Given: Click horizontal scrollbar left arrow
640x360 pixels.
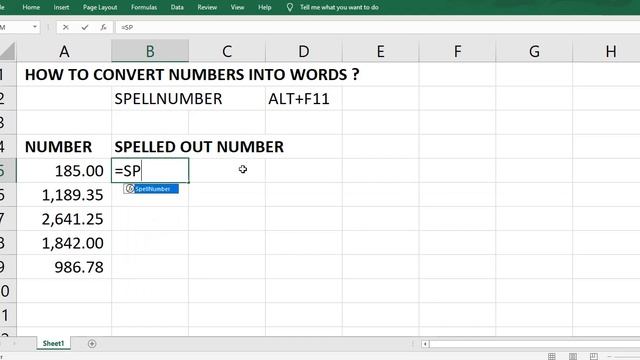Looking at the screenshot, I should pyautogui.click(x=425, y=344).
